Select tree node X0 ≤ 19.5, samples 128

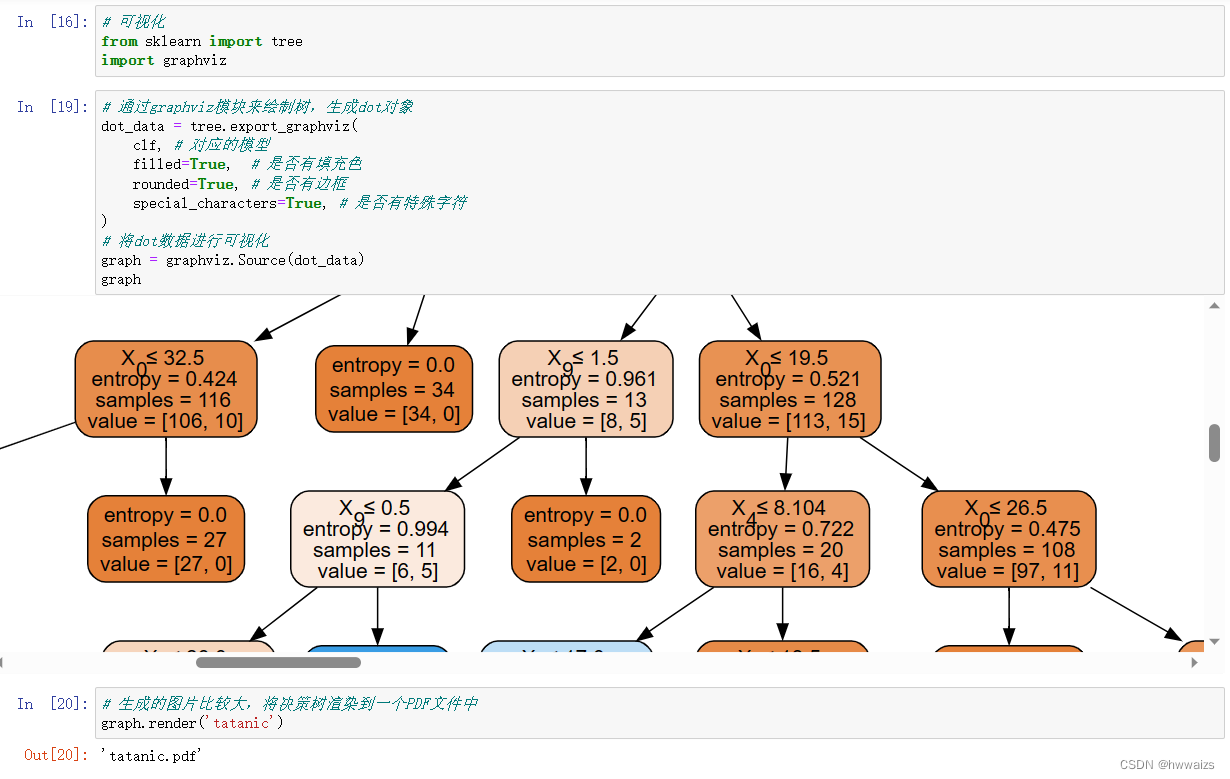(790, 389)
